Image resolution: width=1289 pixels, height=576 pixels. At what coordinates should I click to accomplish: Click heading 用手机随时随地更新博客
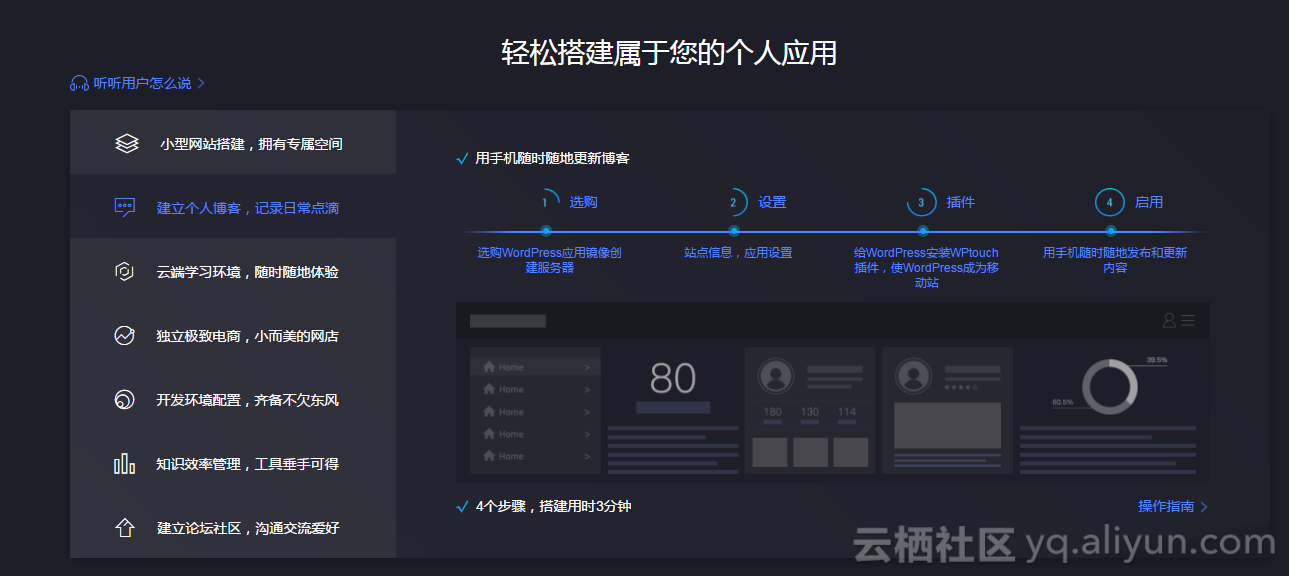pyautogui.click(x=552, y=158)
